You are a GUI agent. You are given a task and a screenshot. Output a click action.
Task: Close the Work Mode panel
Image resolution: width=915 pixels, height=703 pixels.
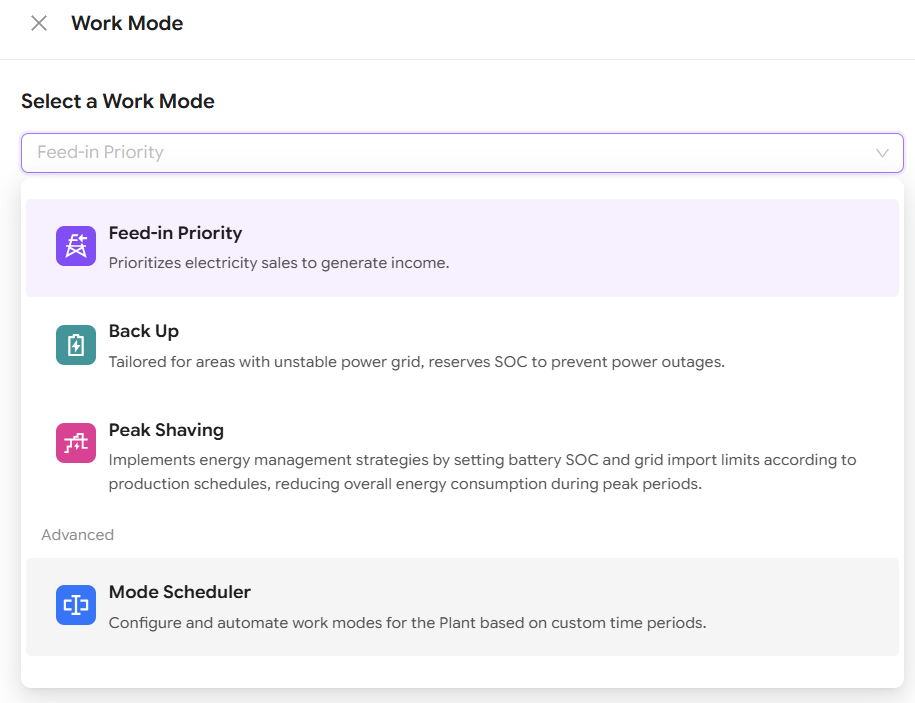[39, 23]
